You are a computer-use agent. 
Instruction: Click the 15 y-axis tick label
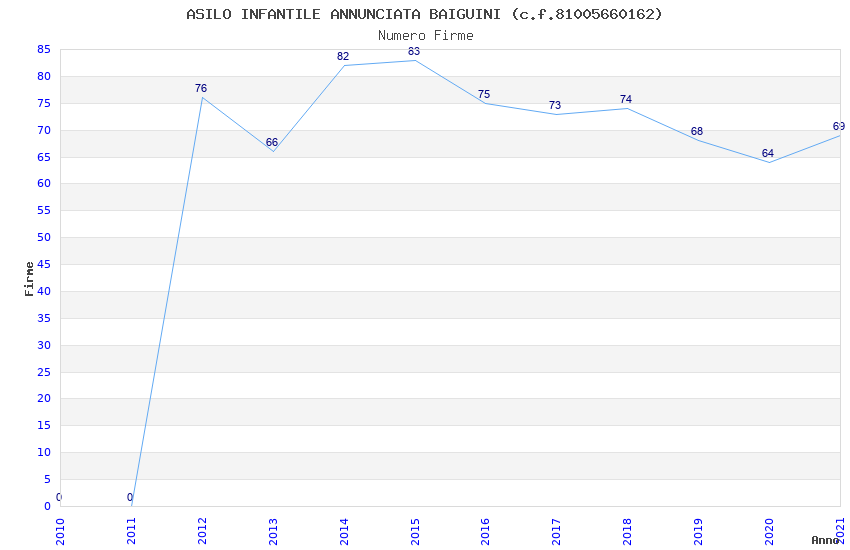pos(44,425)
